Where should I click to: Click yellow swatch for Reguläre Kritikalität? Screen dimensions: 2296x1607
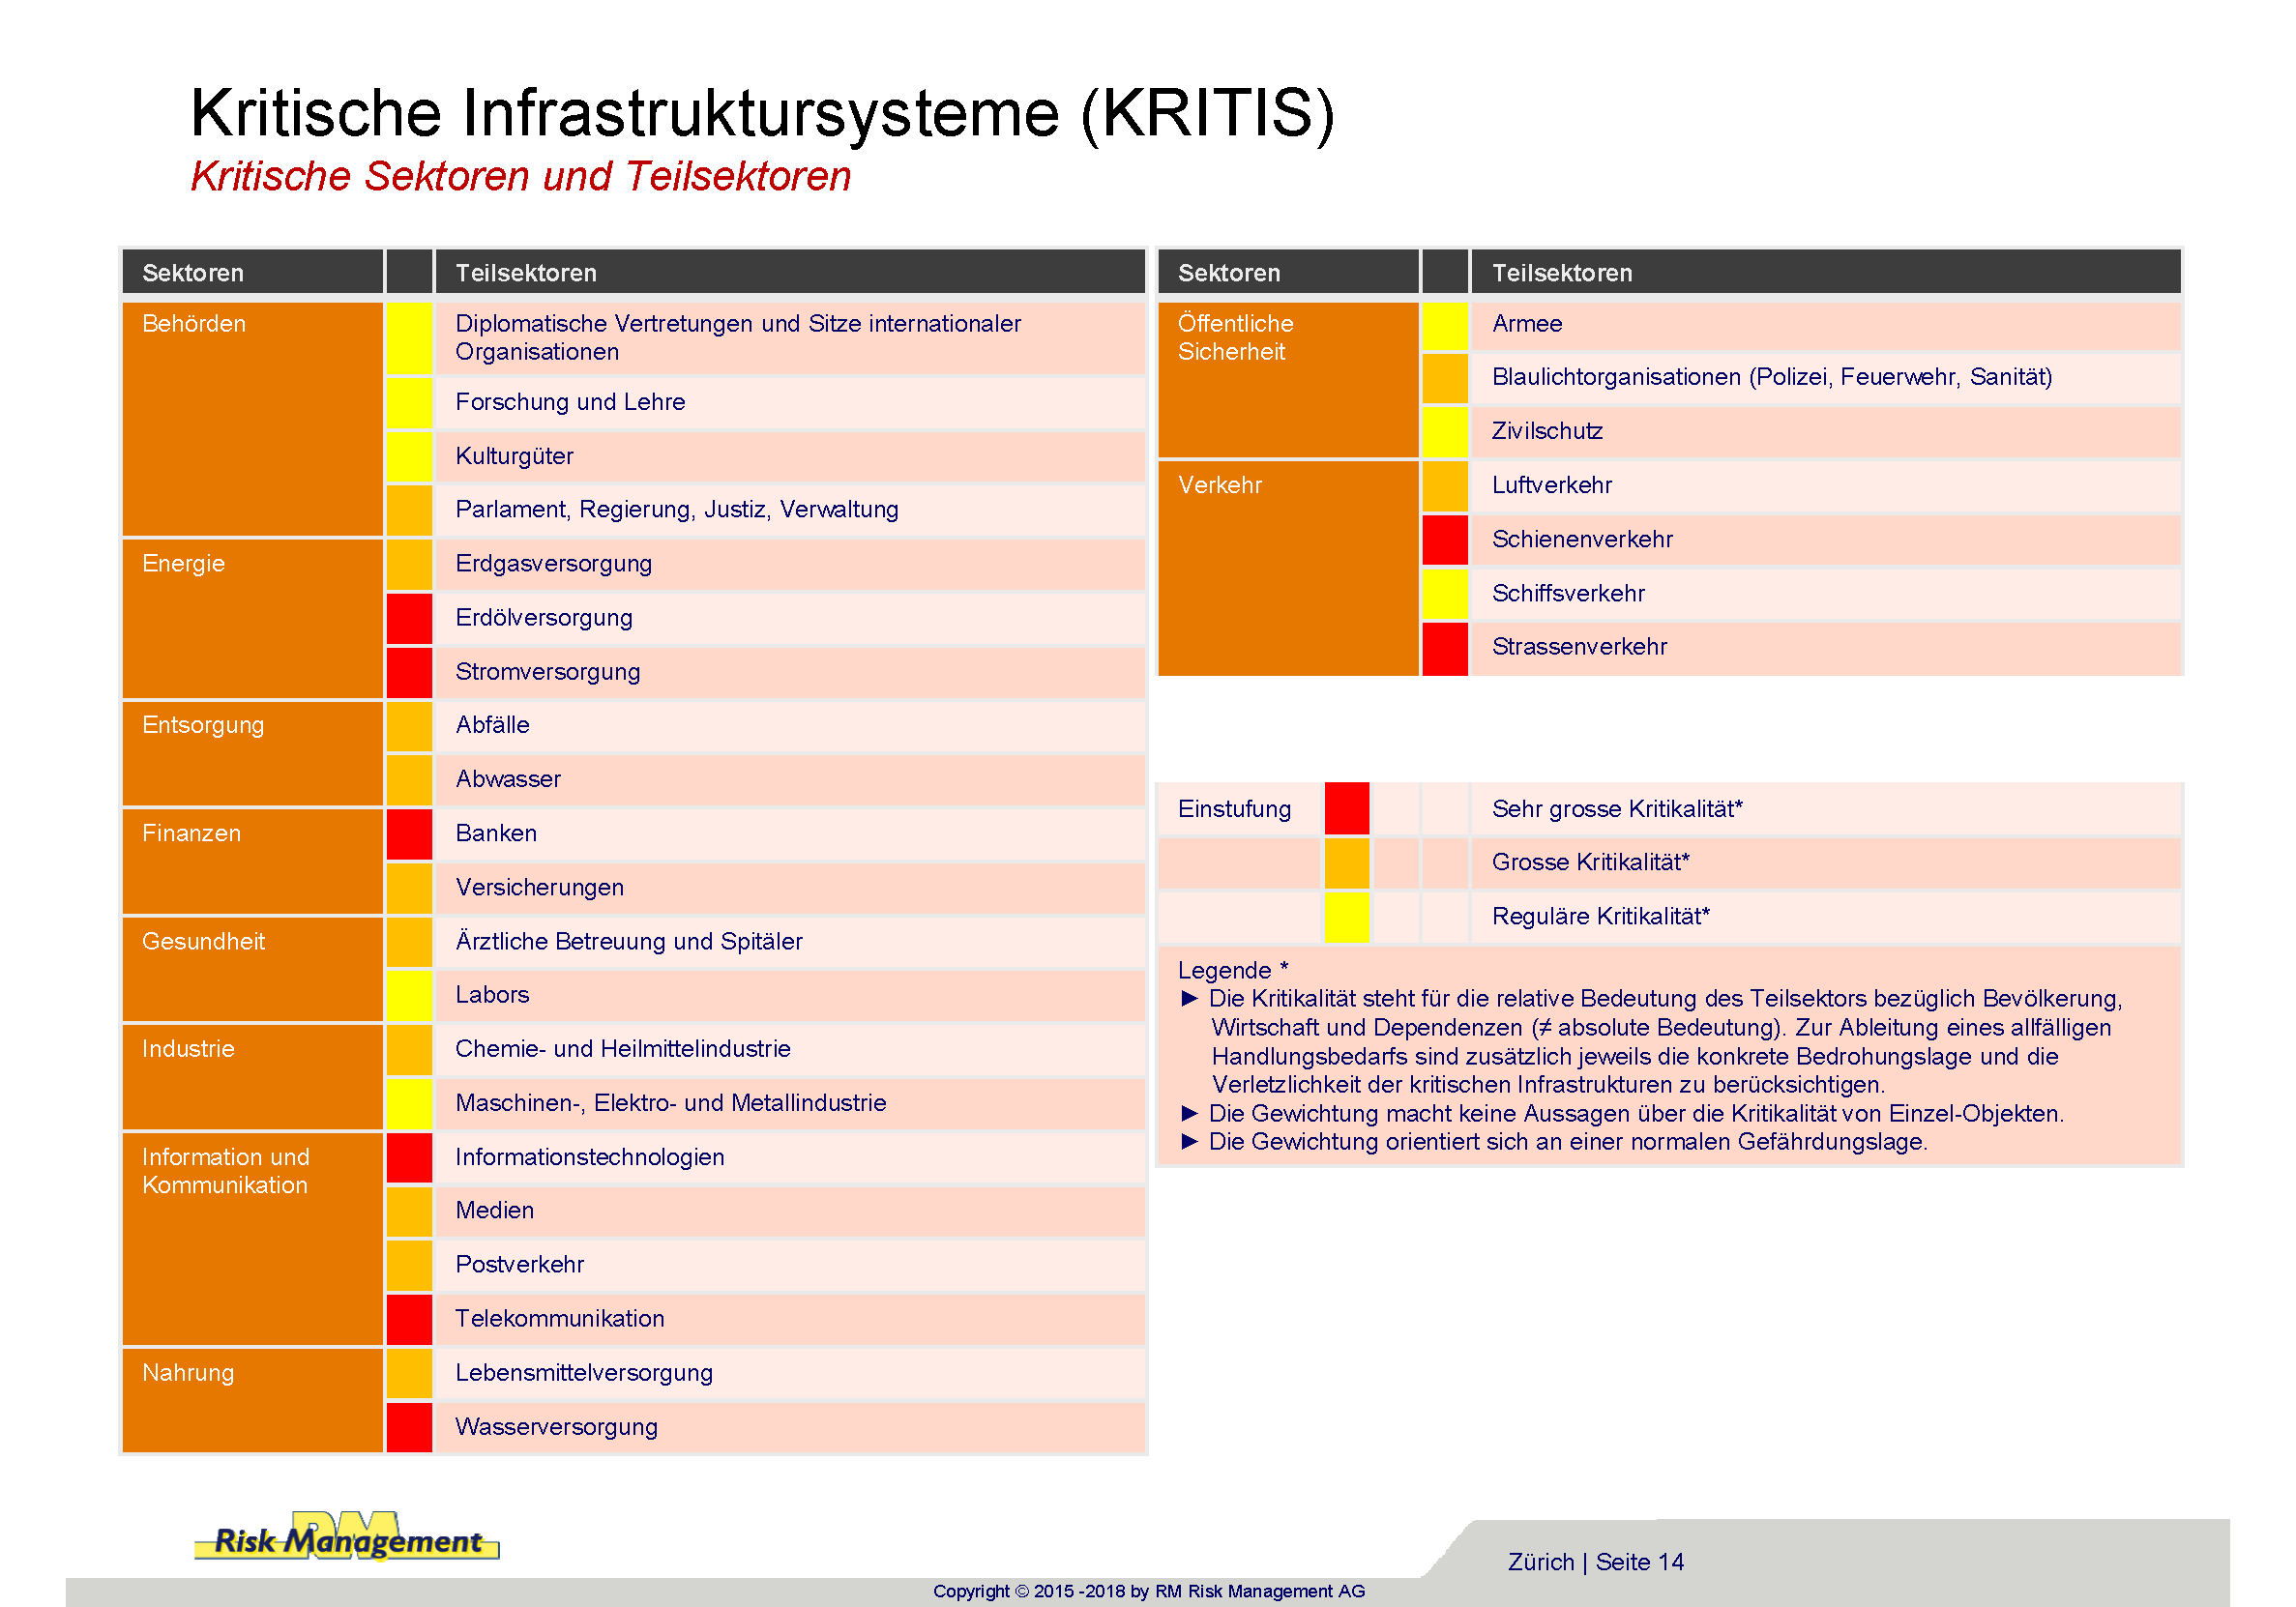coord(1346,916)
